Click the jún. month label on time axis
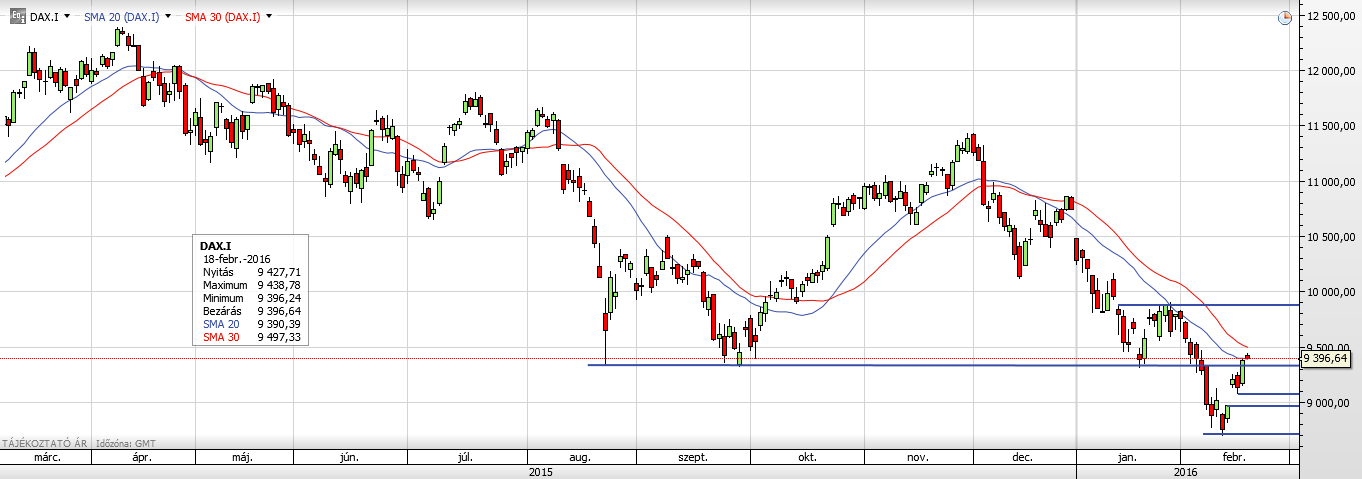The image size is (1362, 479). 350,457
